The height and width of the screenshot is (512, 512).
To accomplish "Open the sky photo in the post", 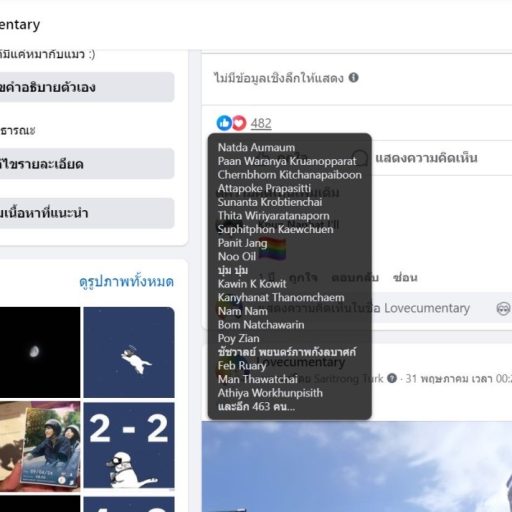I will (357, 466).
